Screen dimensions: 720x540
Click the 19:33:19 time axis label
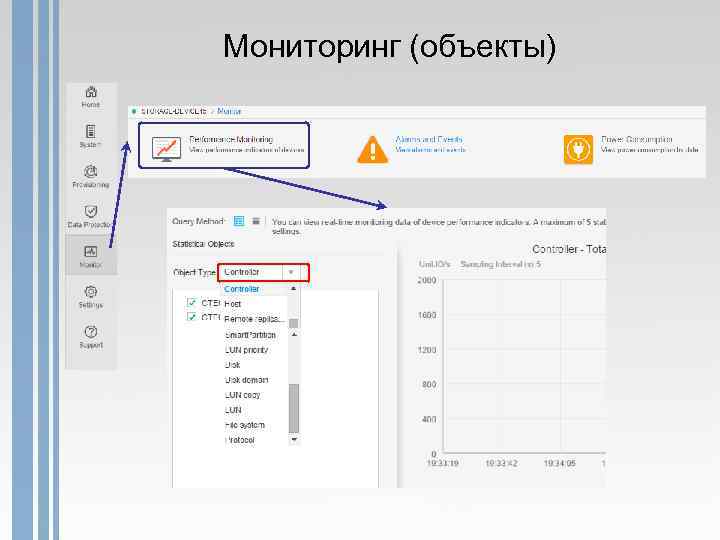click(443, 463)
